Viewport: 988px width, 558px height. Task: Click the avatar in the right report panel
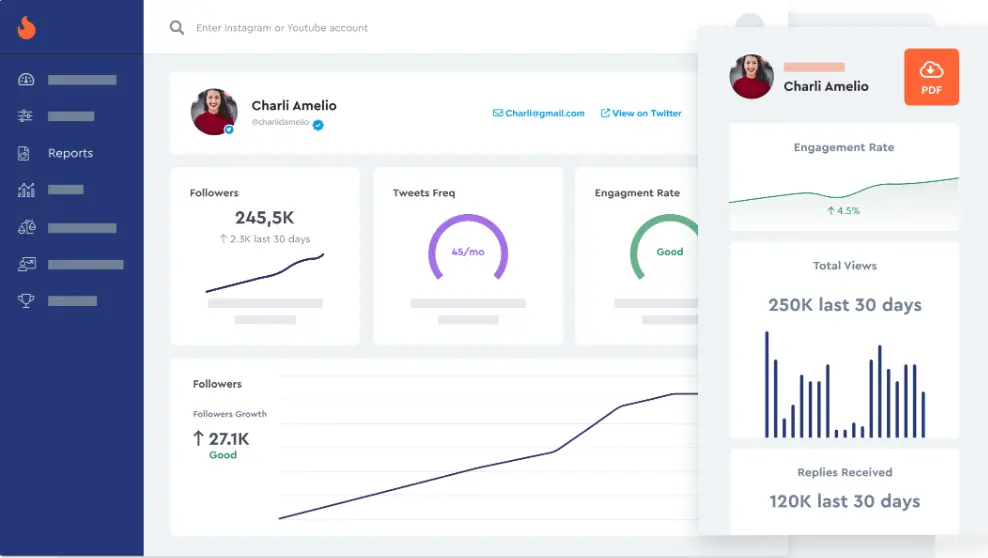pyautogui.click(x=752, y=77)
